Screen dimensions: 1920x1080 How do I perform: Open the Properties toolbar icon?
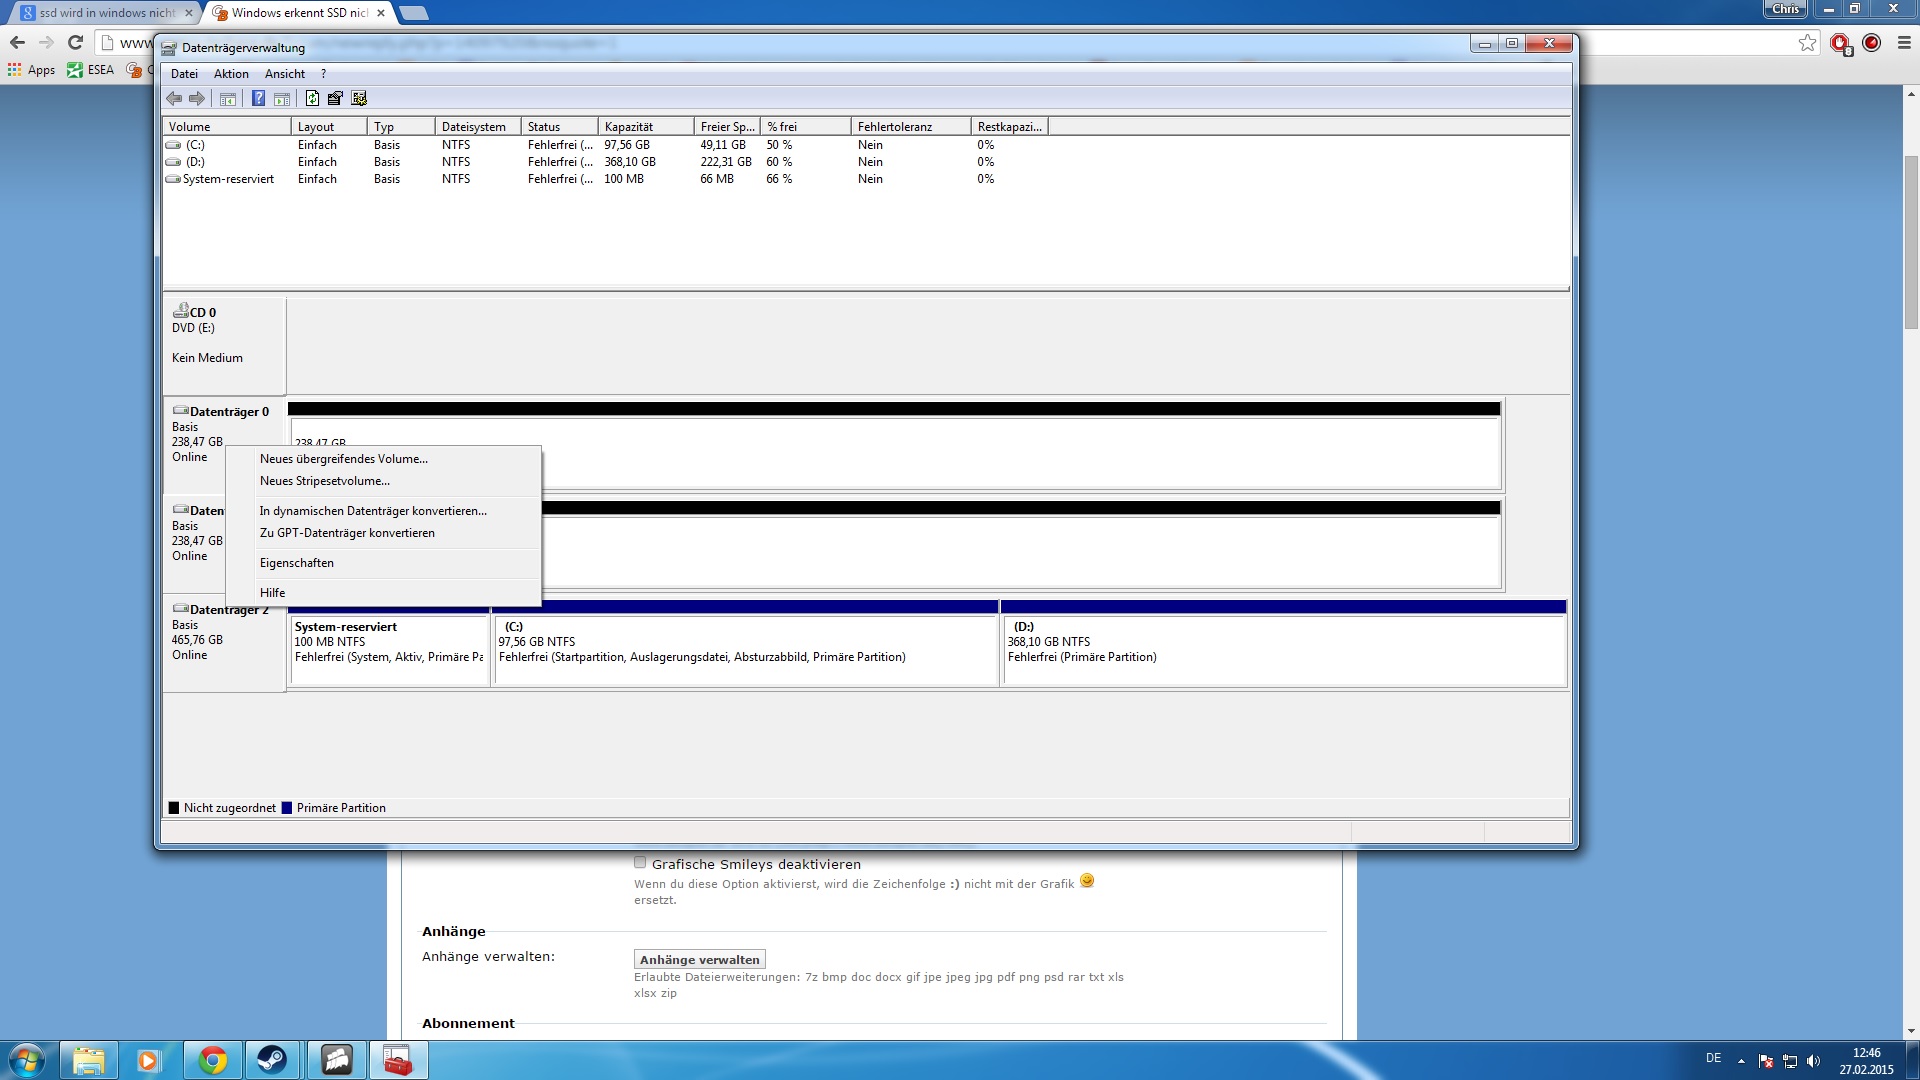pyautogui.click(x=335, y=98)
